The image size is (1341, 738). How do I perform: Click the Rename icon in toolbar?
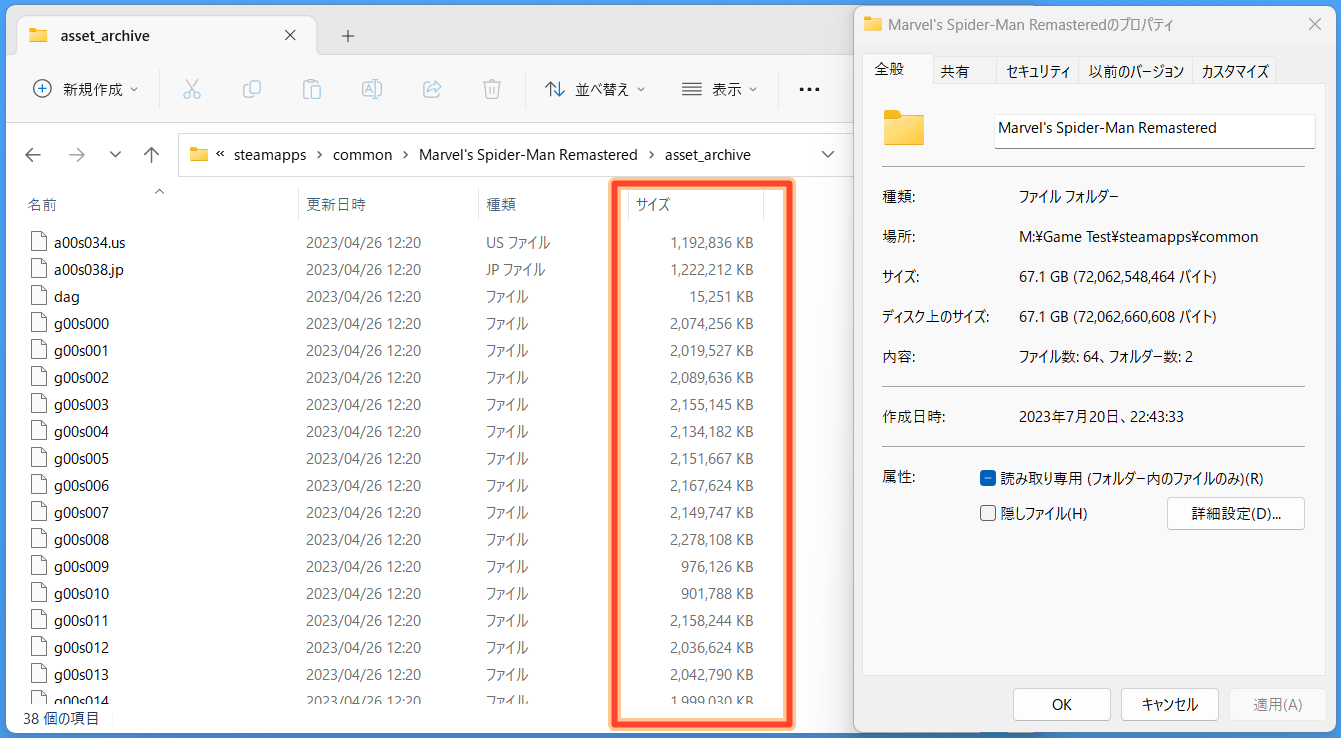[372, 89]
